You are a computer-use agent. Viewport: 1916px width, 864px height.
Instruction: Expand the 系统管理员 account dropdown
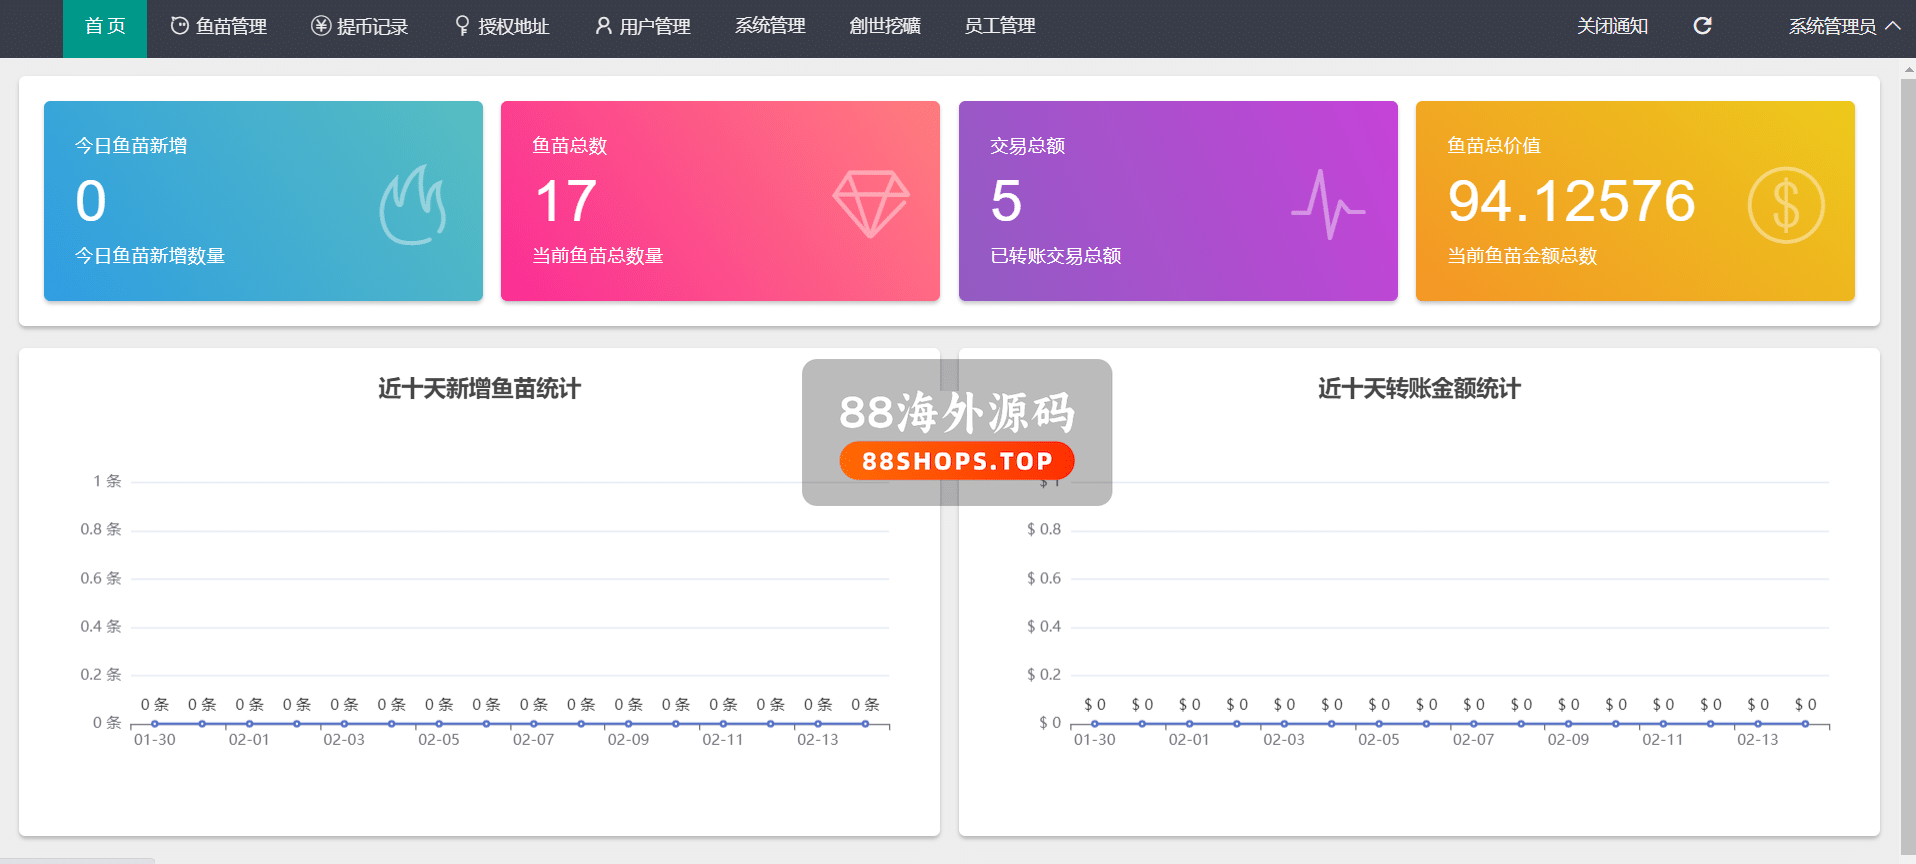click(1844, 26)
